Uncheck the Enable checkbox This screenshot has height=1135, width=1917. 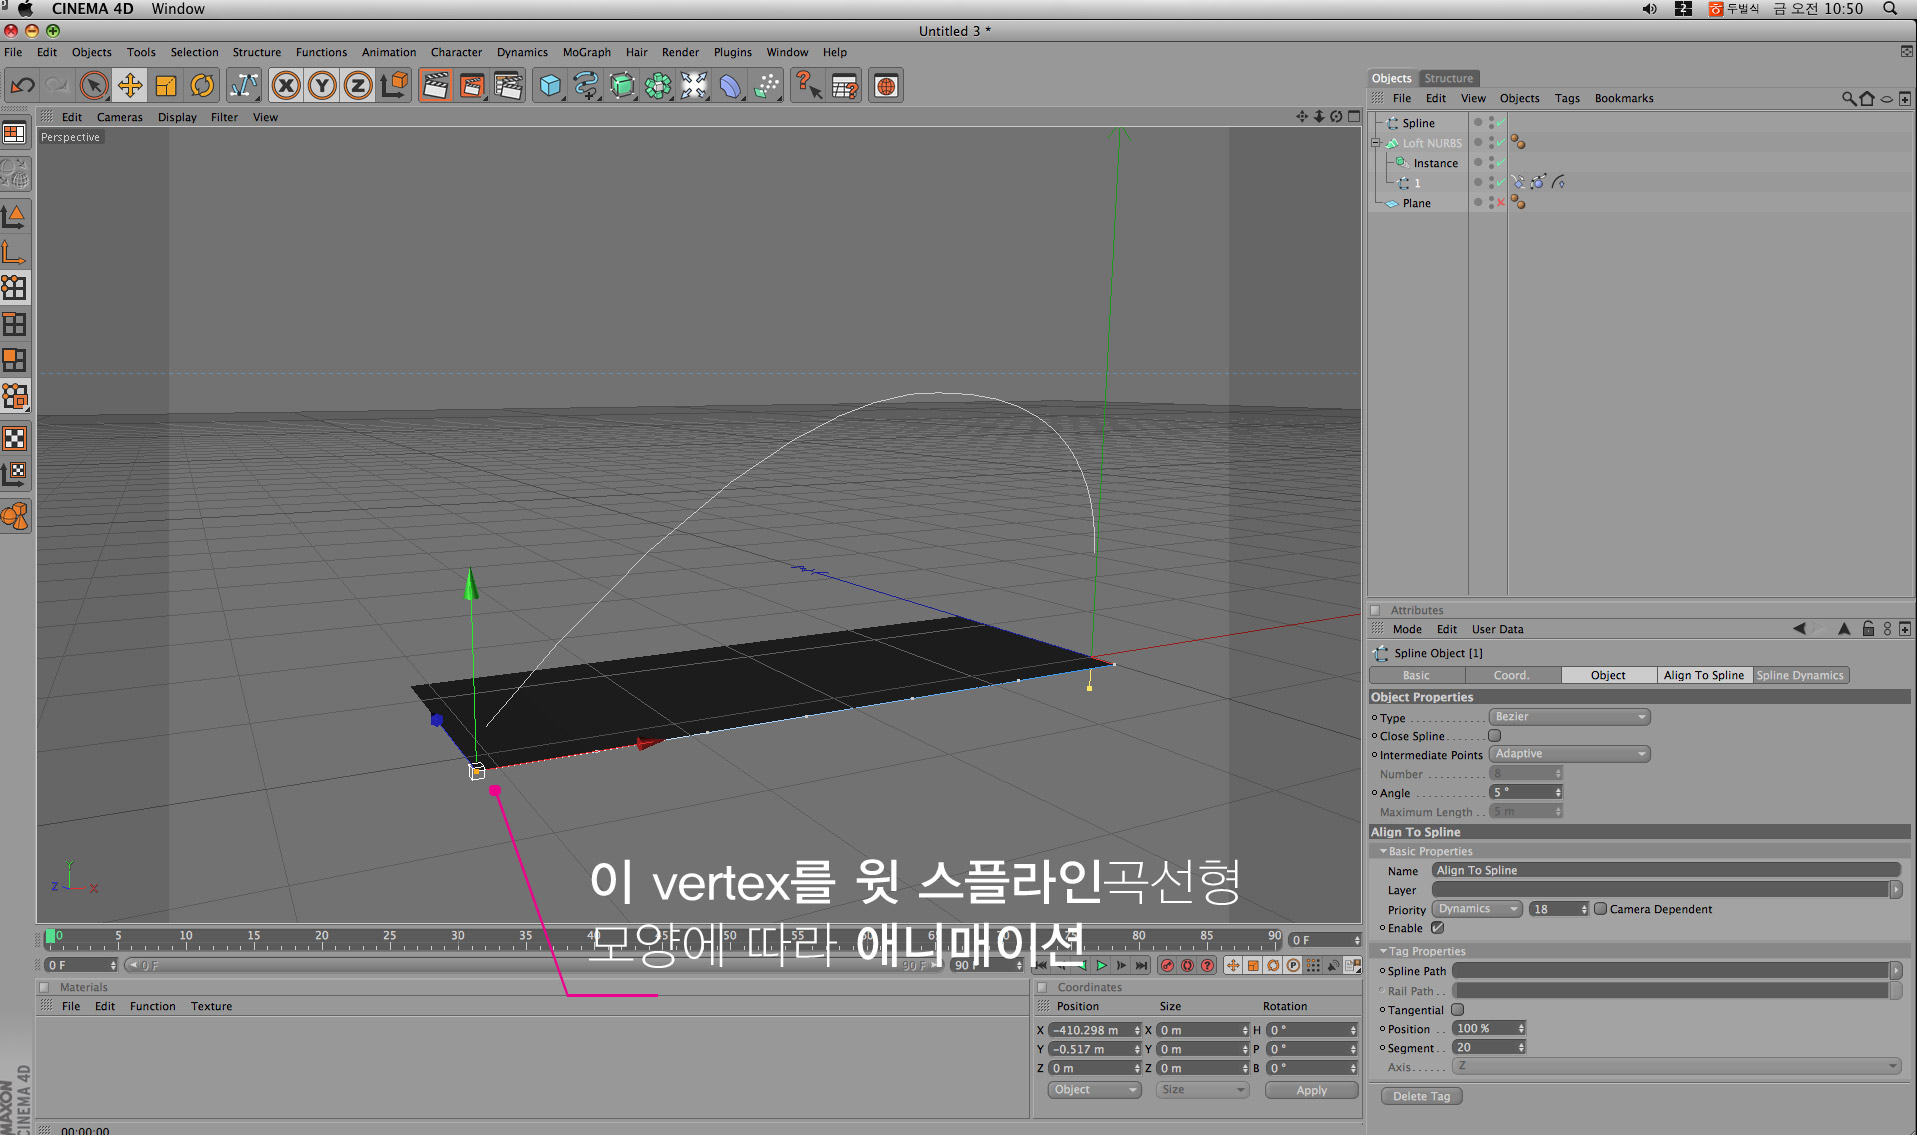coord(1437,928)
